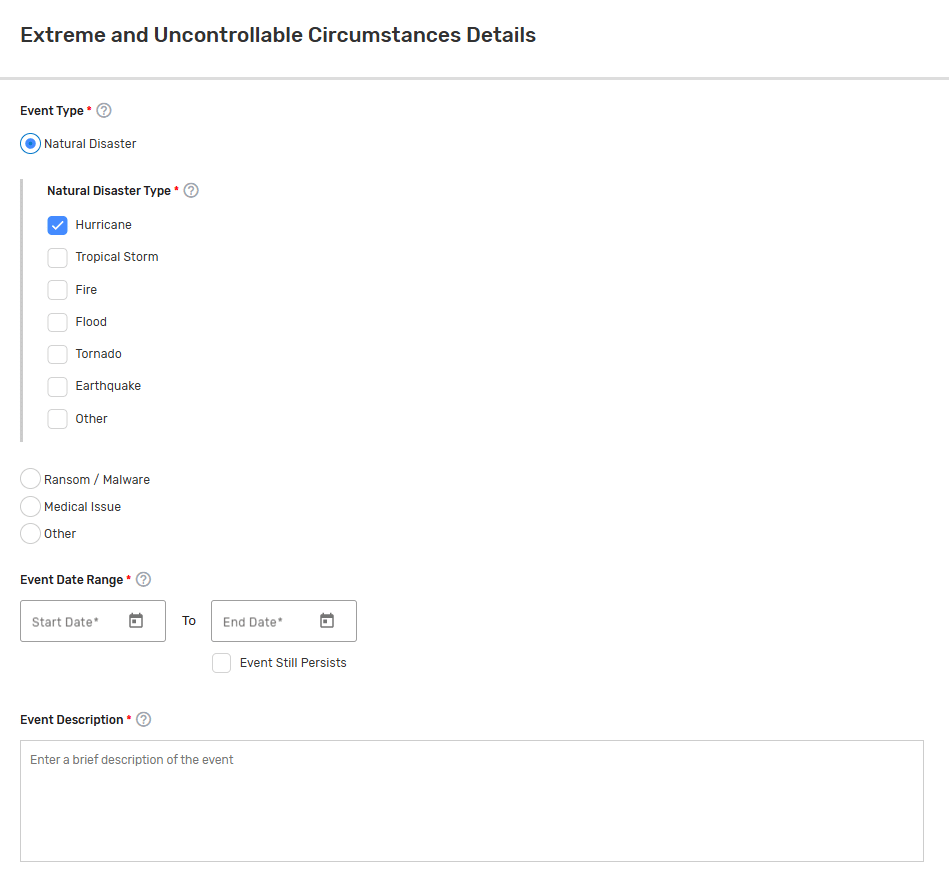Open help tooltip beside Event Type

click(x=104, y=111)
